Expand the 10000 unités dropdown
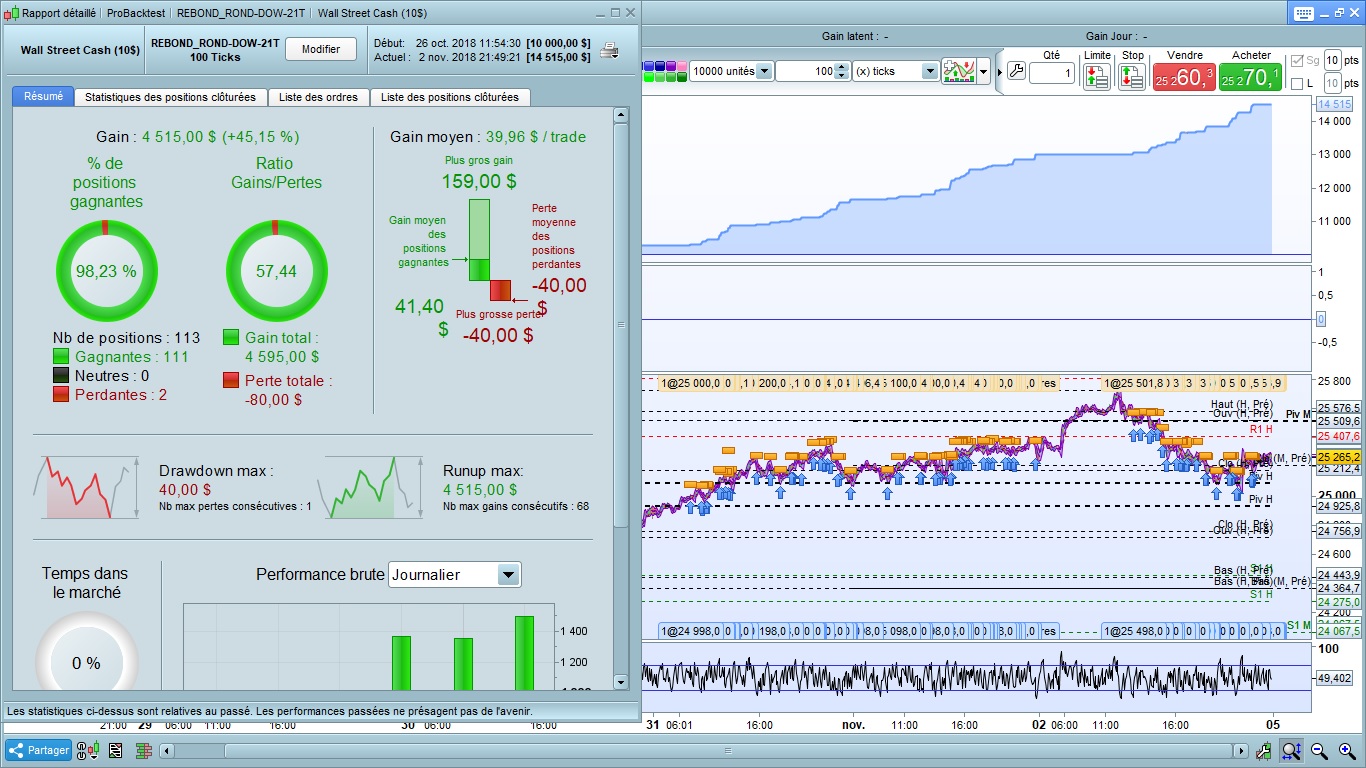 [764, 72]
